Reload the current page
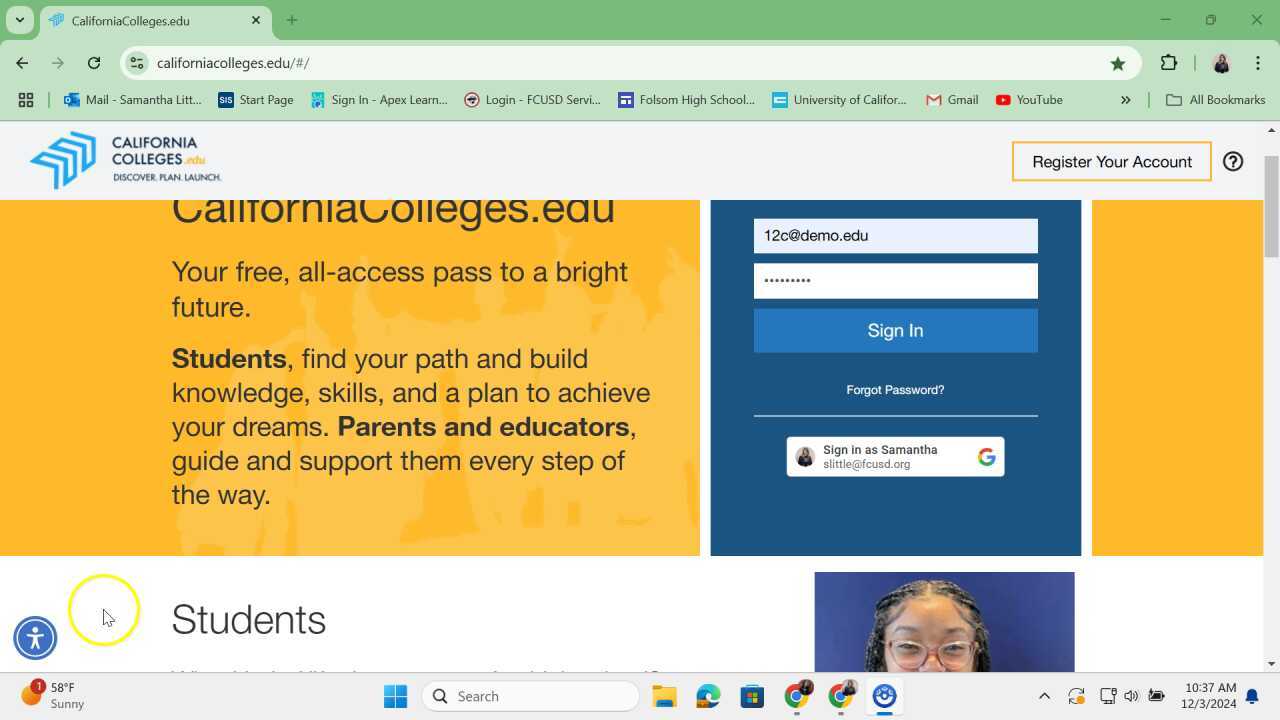 (94, 63)
